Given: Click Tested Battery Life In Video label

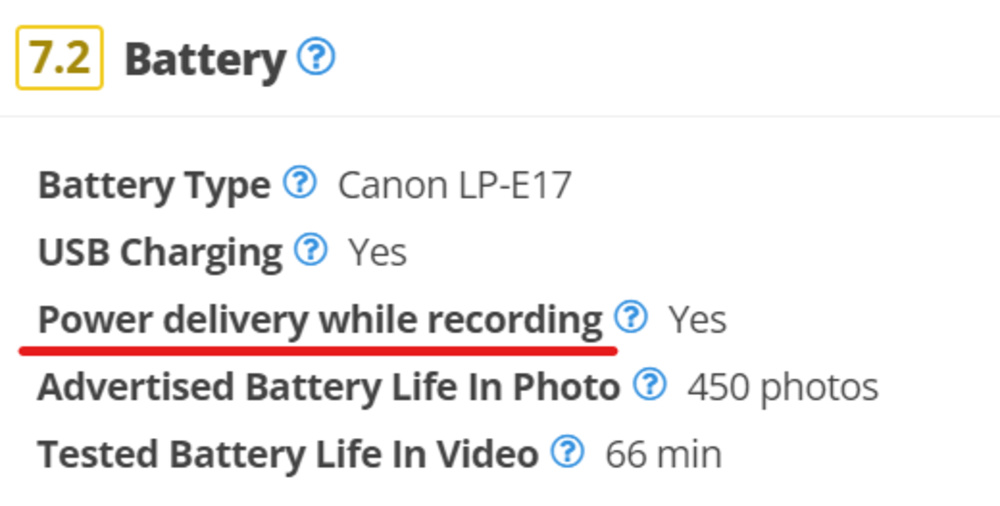Looking at the screenshot, I should click(288, 454).
